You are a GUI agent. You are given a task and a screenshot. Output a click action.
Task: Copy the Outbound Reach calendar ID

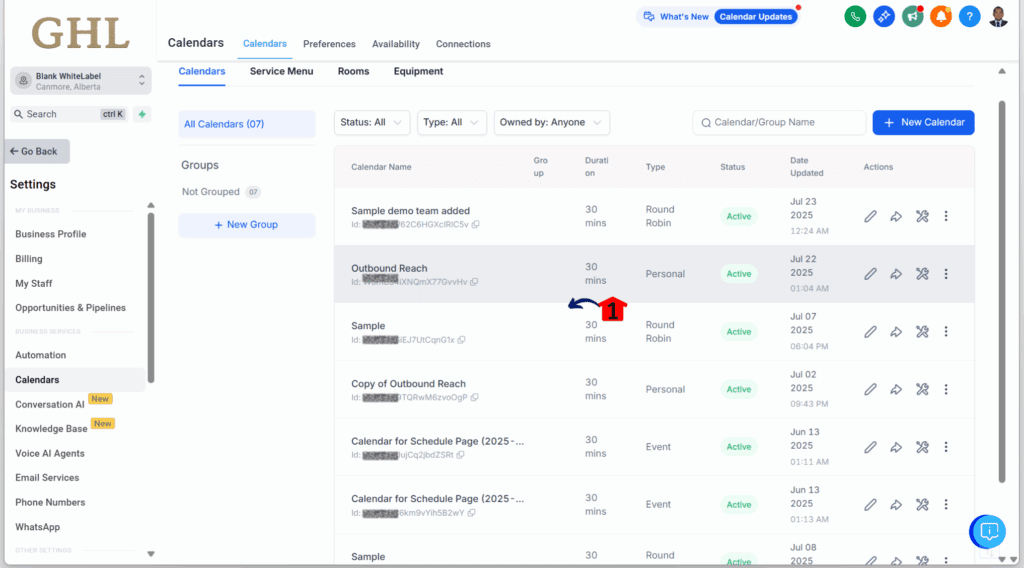(474, 282)
